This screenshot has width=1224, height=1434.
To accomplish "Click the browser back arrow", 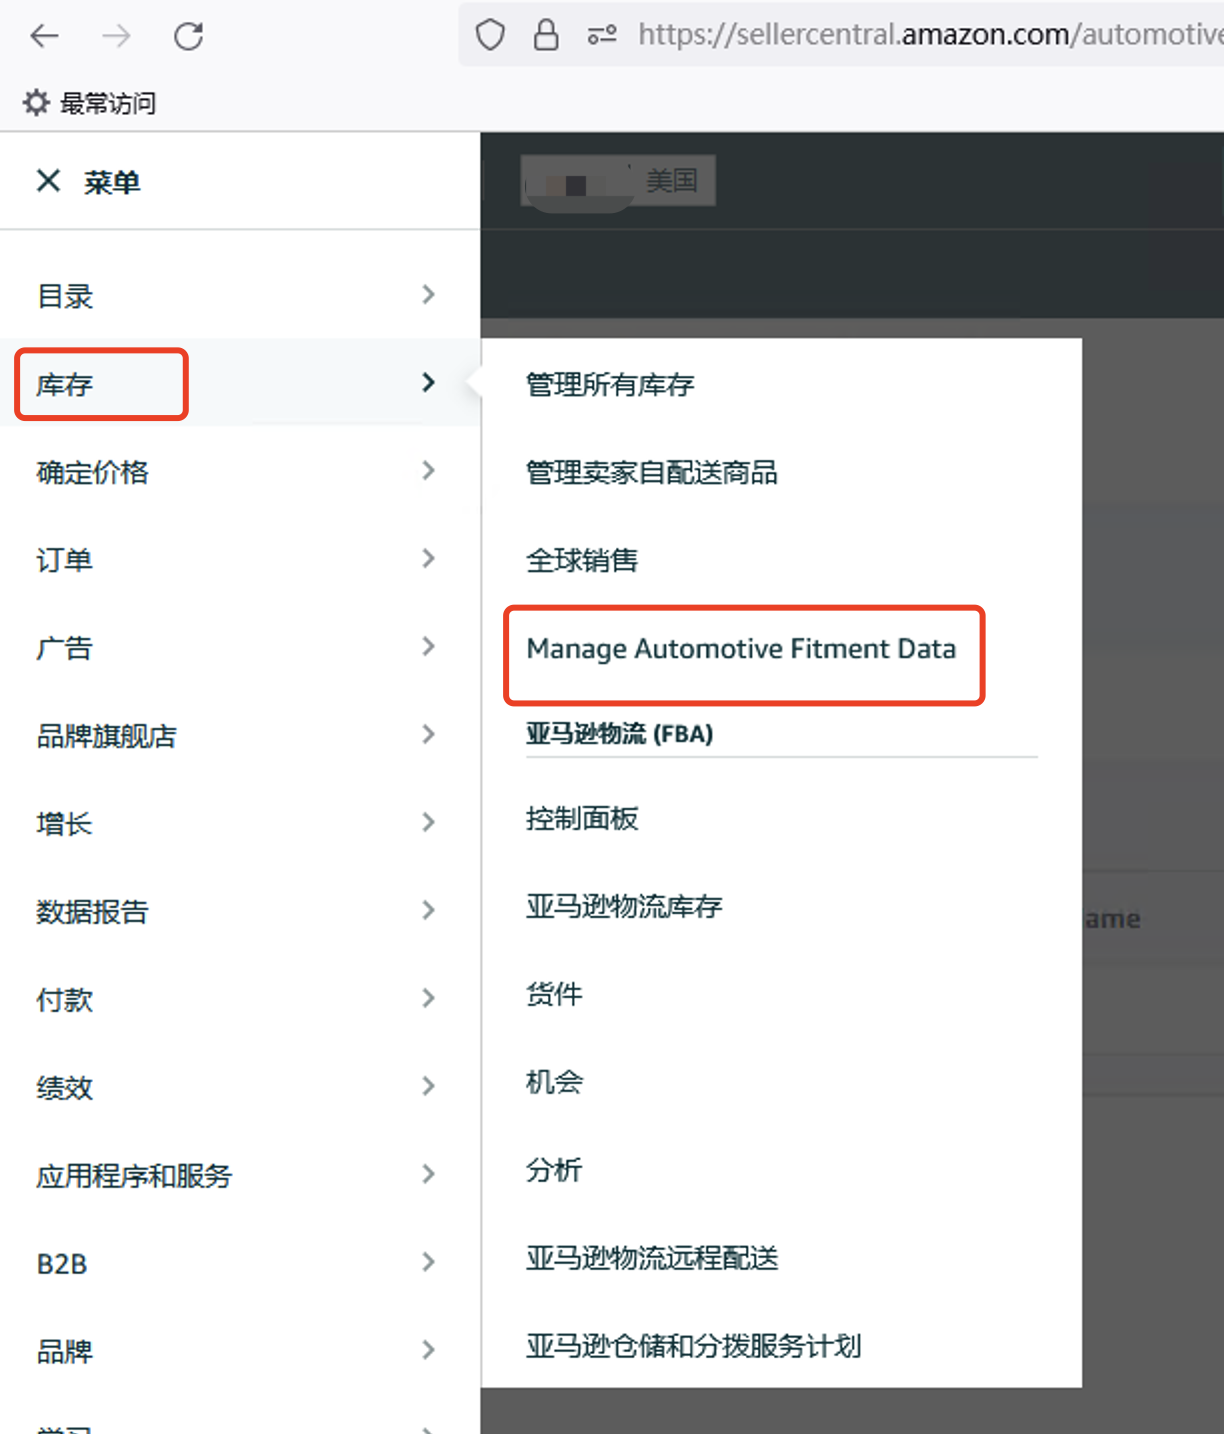I will (x=45, y=37).
